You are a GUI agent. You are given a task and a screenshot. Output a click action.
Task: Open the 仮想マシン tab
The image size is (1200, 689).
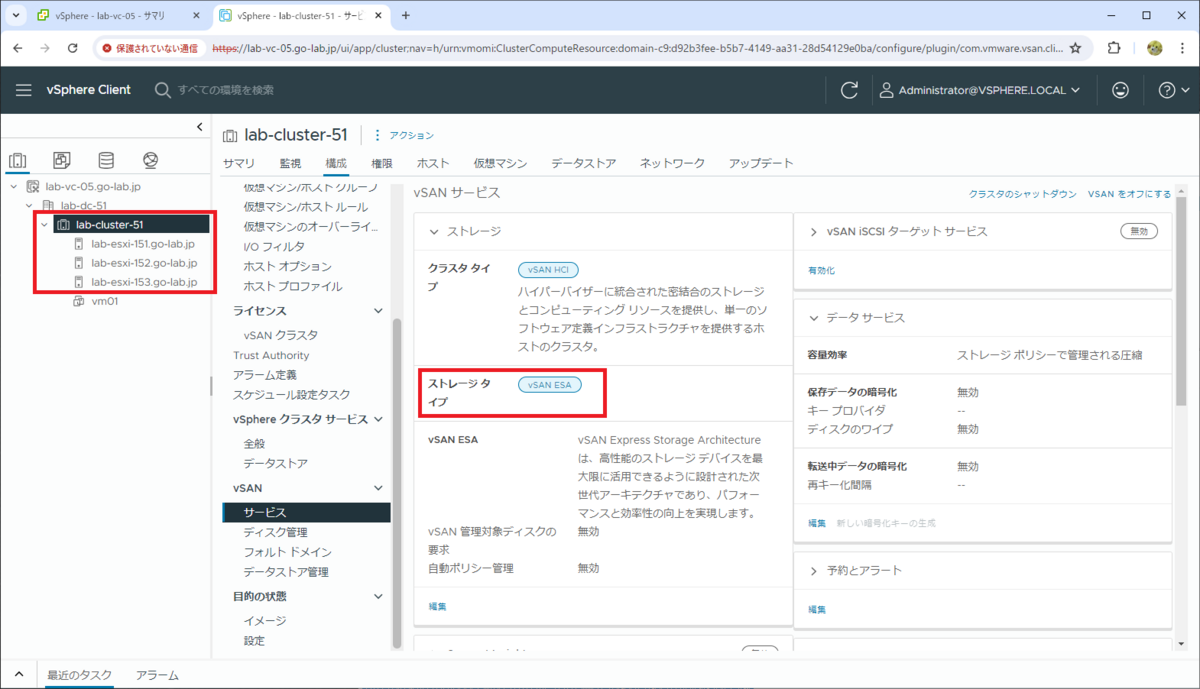click(x=500, y=163)
